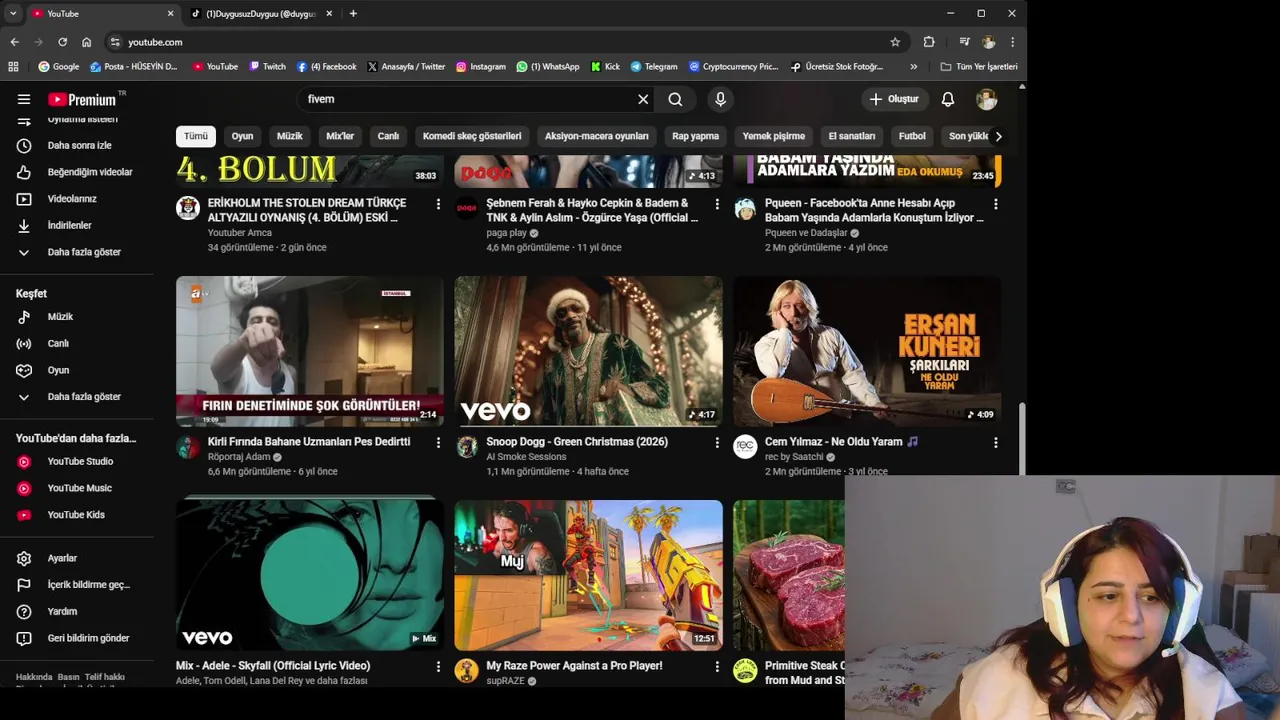Open options menu for Kirli Fırında Bahane video
This screenshot has height=720, width=1280.
tap(438, 442)
